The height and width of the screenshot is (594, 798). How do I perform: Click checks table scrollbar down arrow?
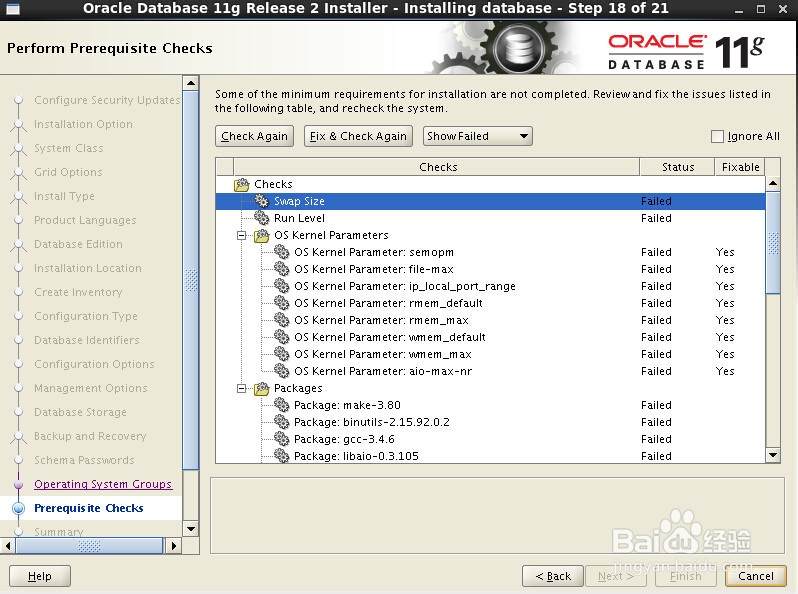tap(773, 455)
